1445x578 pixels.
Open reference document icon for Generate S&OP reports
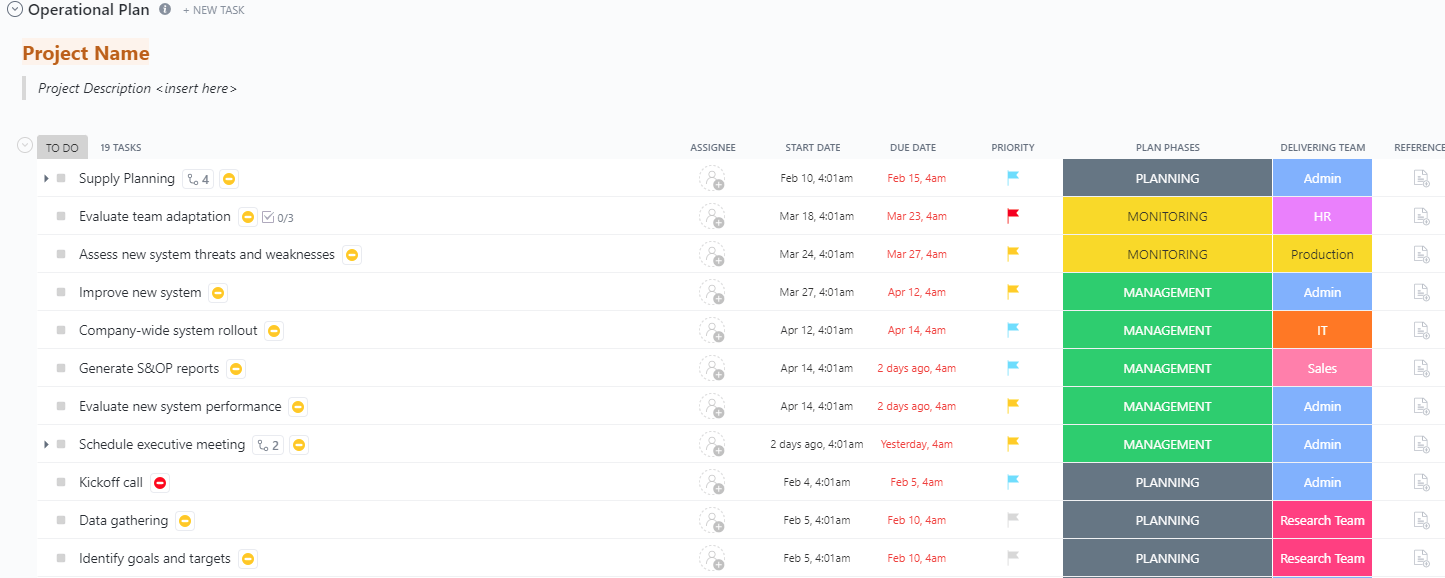coord(1421,369)
